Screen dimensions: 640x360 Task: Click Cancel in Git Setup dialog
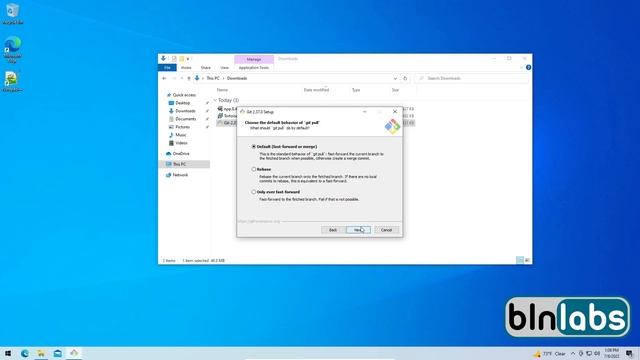(x=387, y=230)
